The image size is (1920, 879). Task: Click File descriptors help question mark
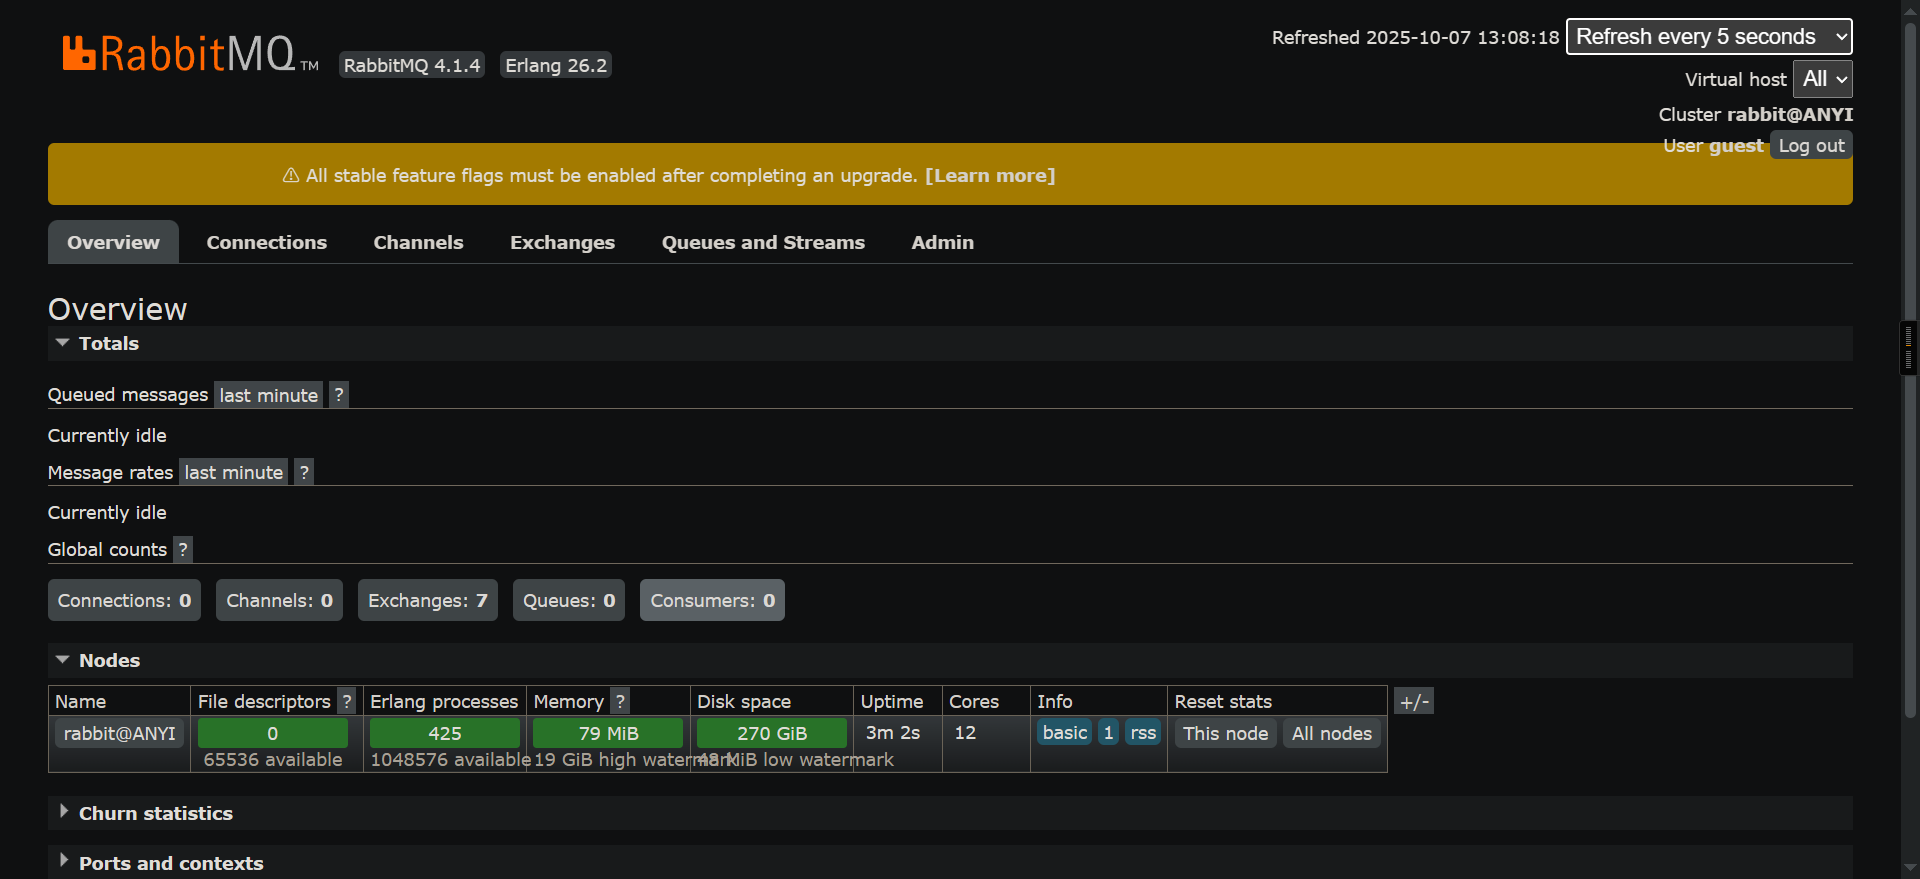coord(347,701)
